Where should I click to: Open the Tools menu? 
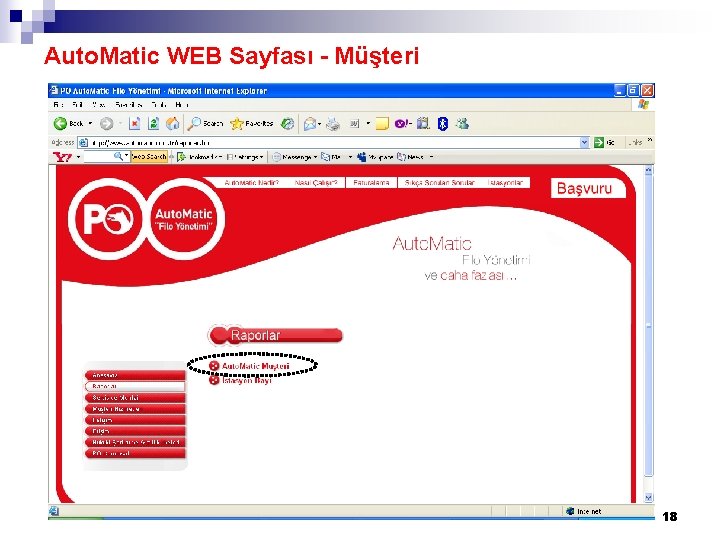(159, 105)
